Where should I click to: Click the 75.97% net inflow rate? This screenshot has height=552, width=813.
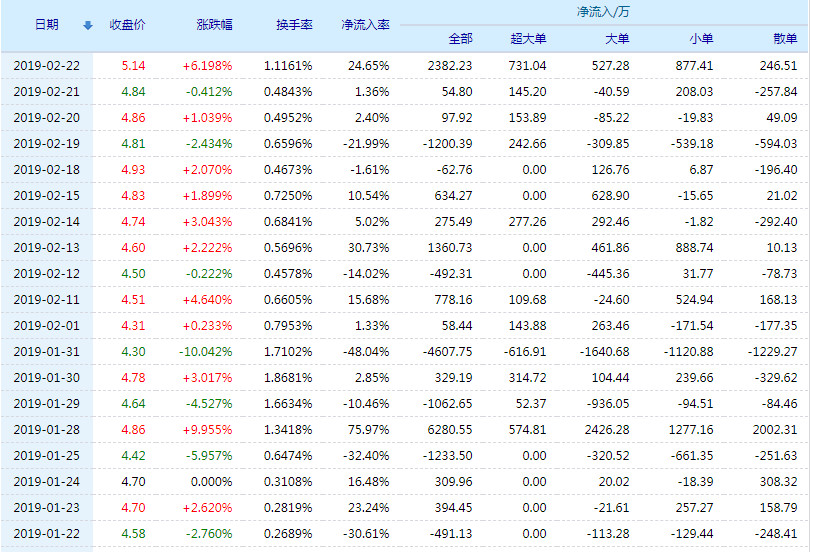click(x=368, y=429)
